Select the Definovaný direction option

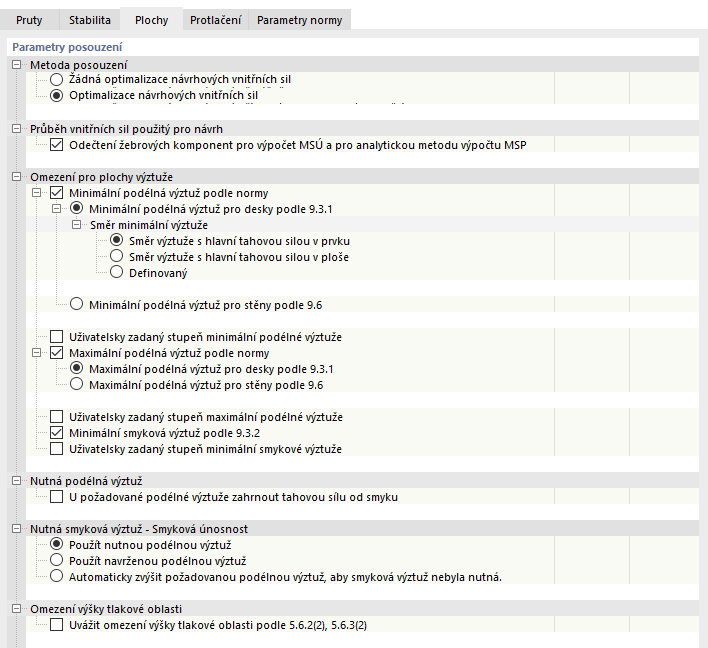pyautogui.click(x=117, y=273)
